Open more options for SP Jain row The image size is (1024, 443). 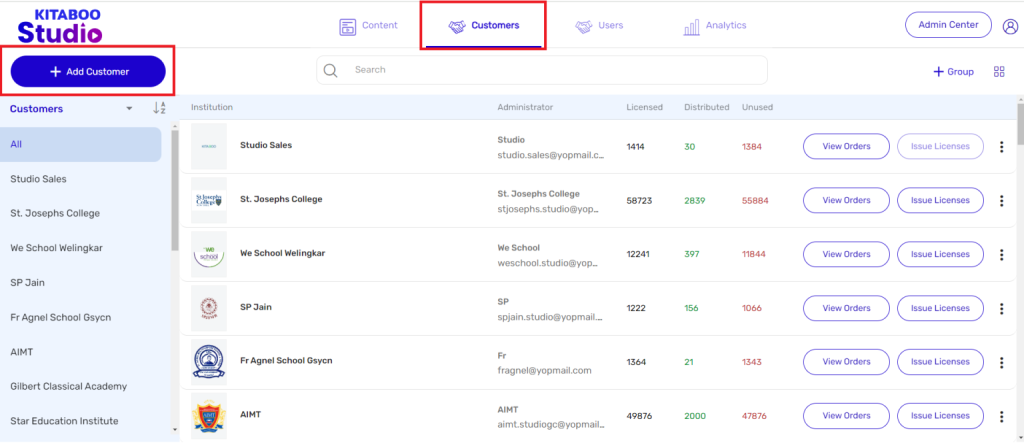[x=1001, y=309]
